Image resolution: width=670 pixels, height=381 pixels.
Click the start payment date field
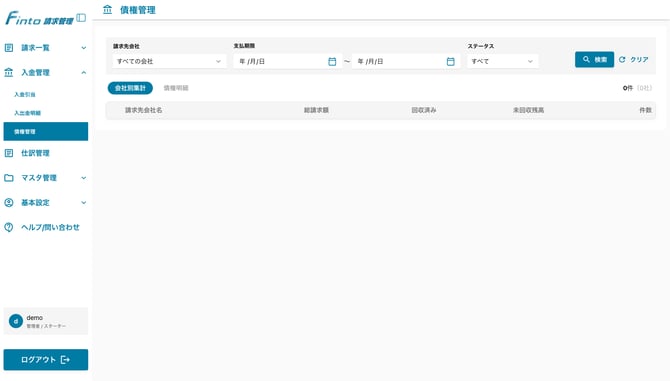[287, 62]
